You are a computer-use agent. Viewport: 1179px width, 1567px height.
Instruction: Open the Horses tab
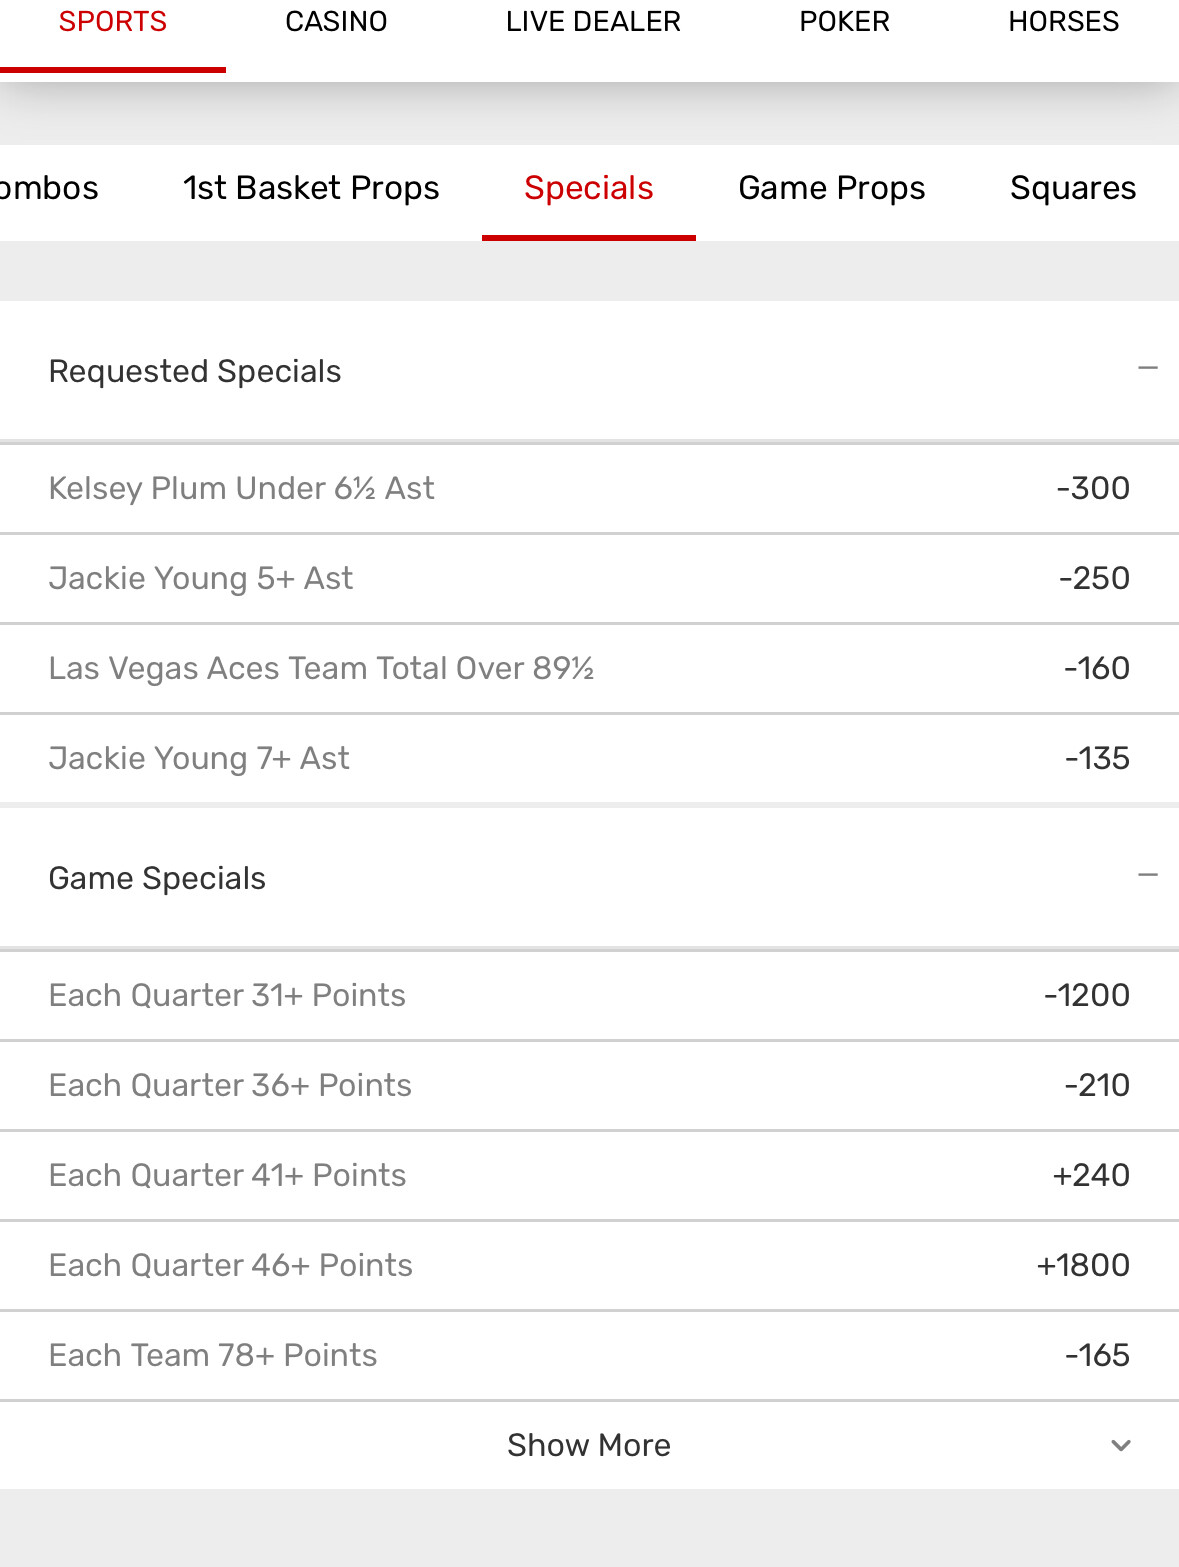1063,22
